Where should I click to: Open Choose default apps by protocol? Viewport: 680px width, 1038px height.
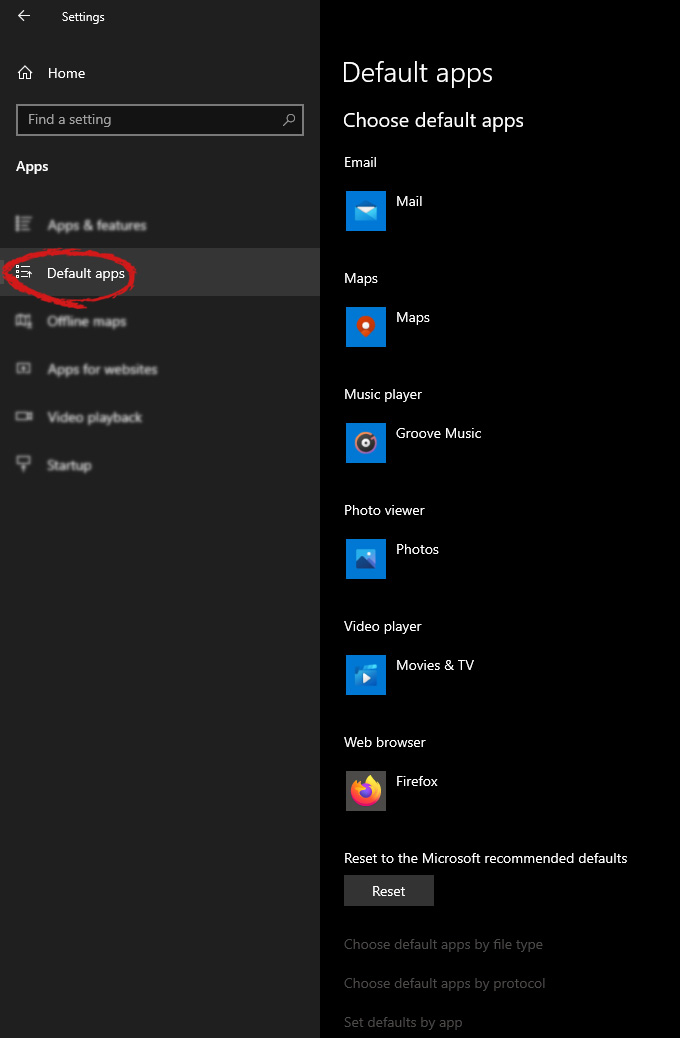pyautogui.click(x=444, y=983)
